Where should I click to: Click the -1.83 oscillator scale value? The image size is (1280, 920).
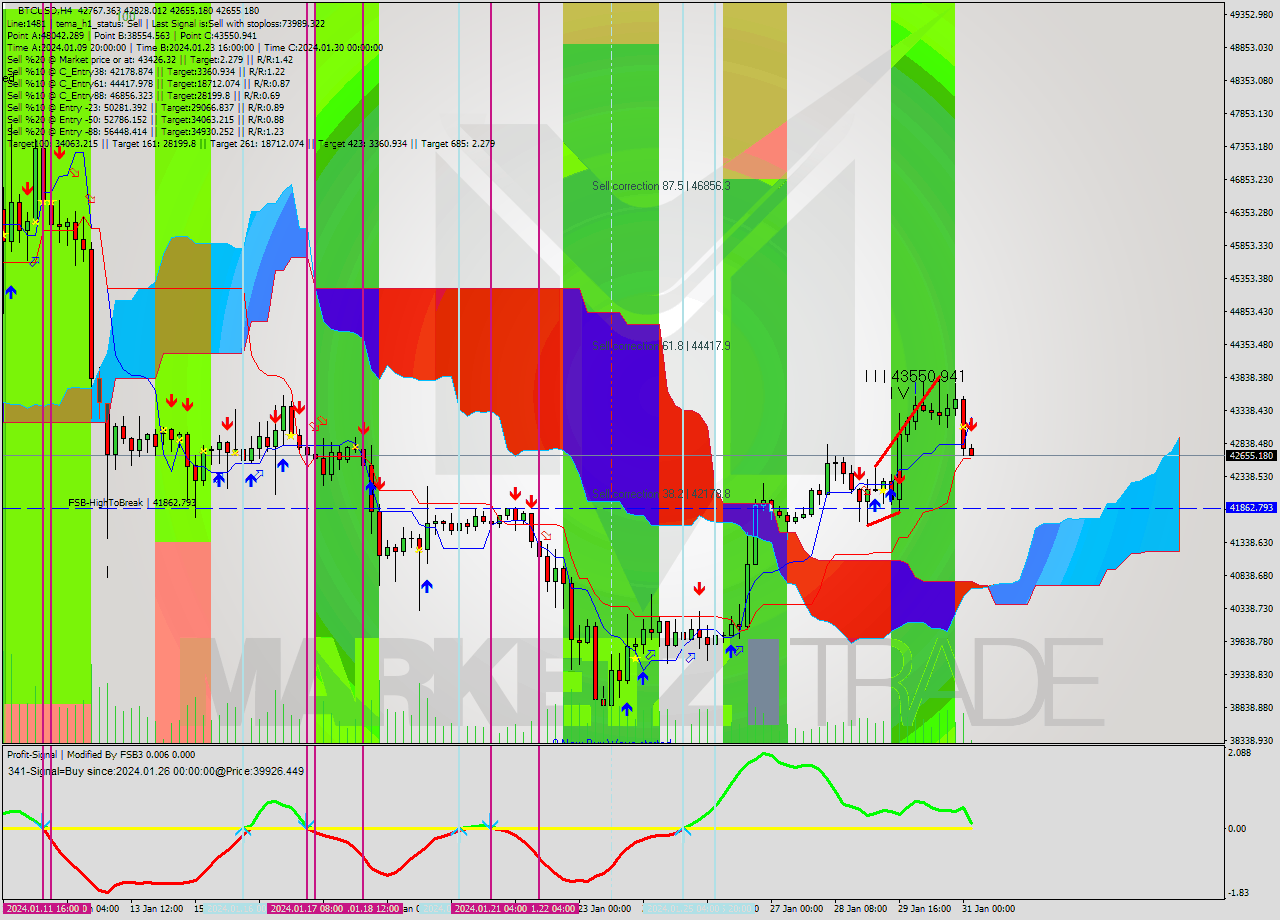coord(1239,892)
